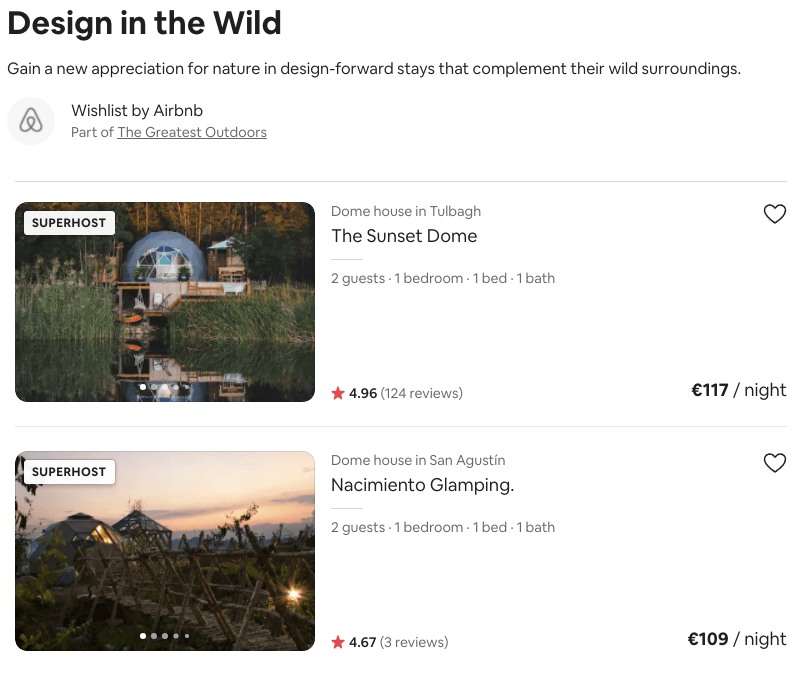
Task: Click the €109 / night price
Action: click(x=736, y=639)
